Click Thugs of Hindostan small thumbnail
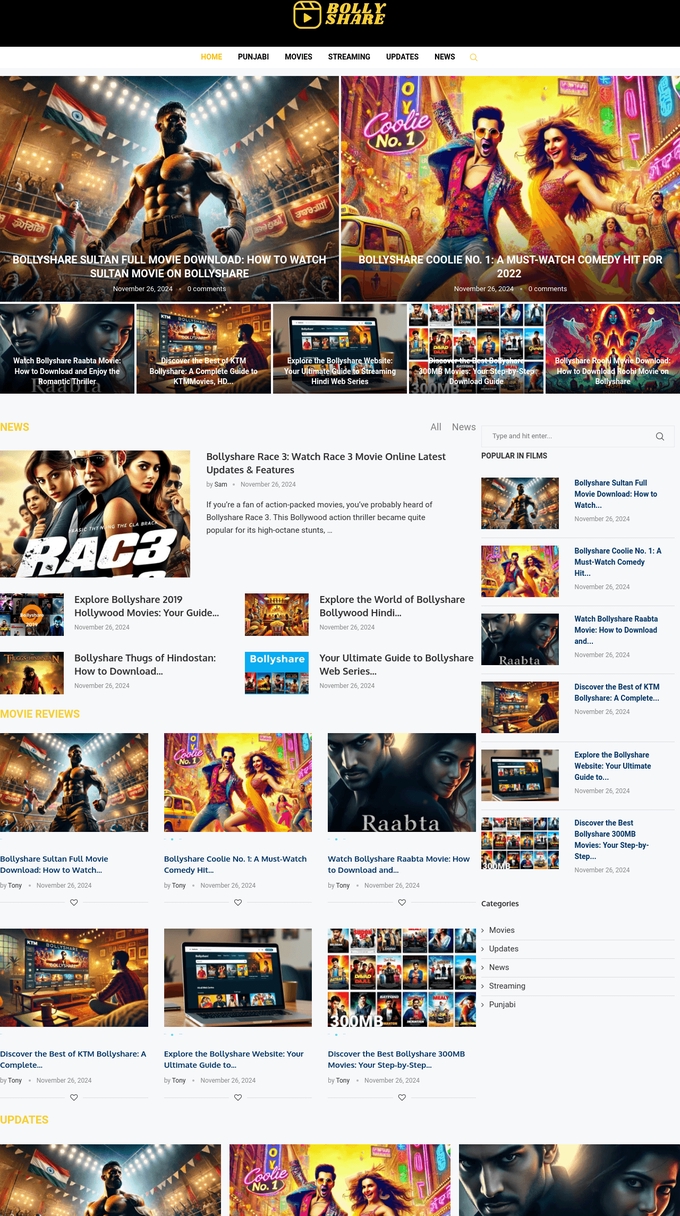Image resolution: width=680 pixels, height=1216 pixels. point(32,673)
